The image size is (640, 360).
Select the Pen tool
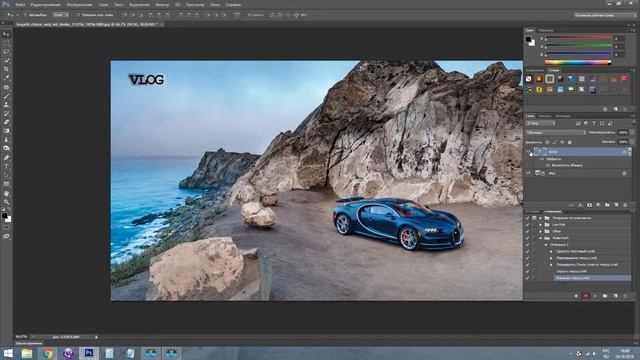coord(6,158)
